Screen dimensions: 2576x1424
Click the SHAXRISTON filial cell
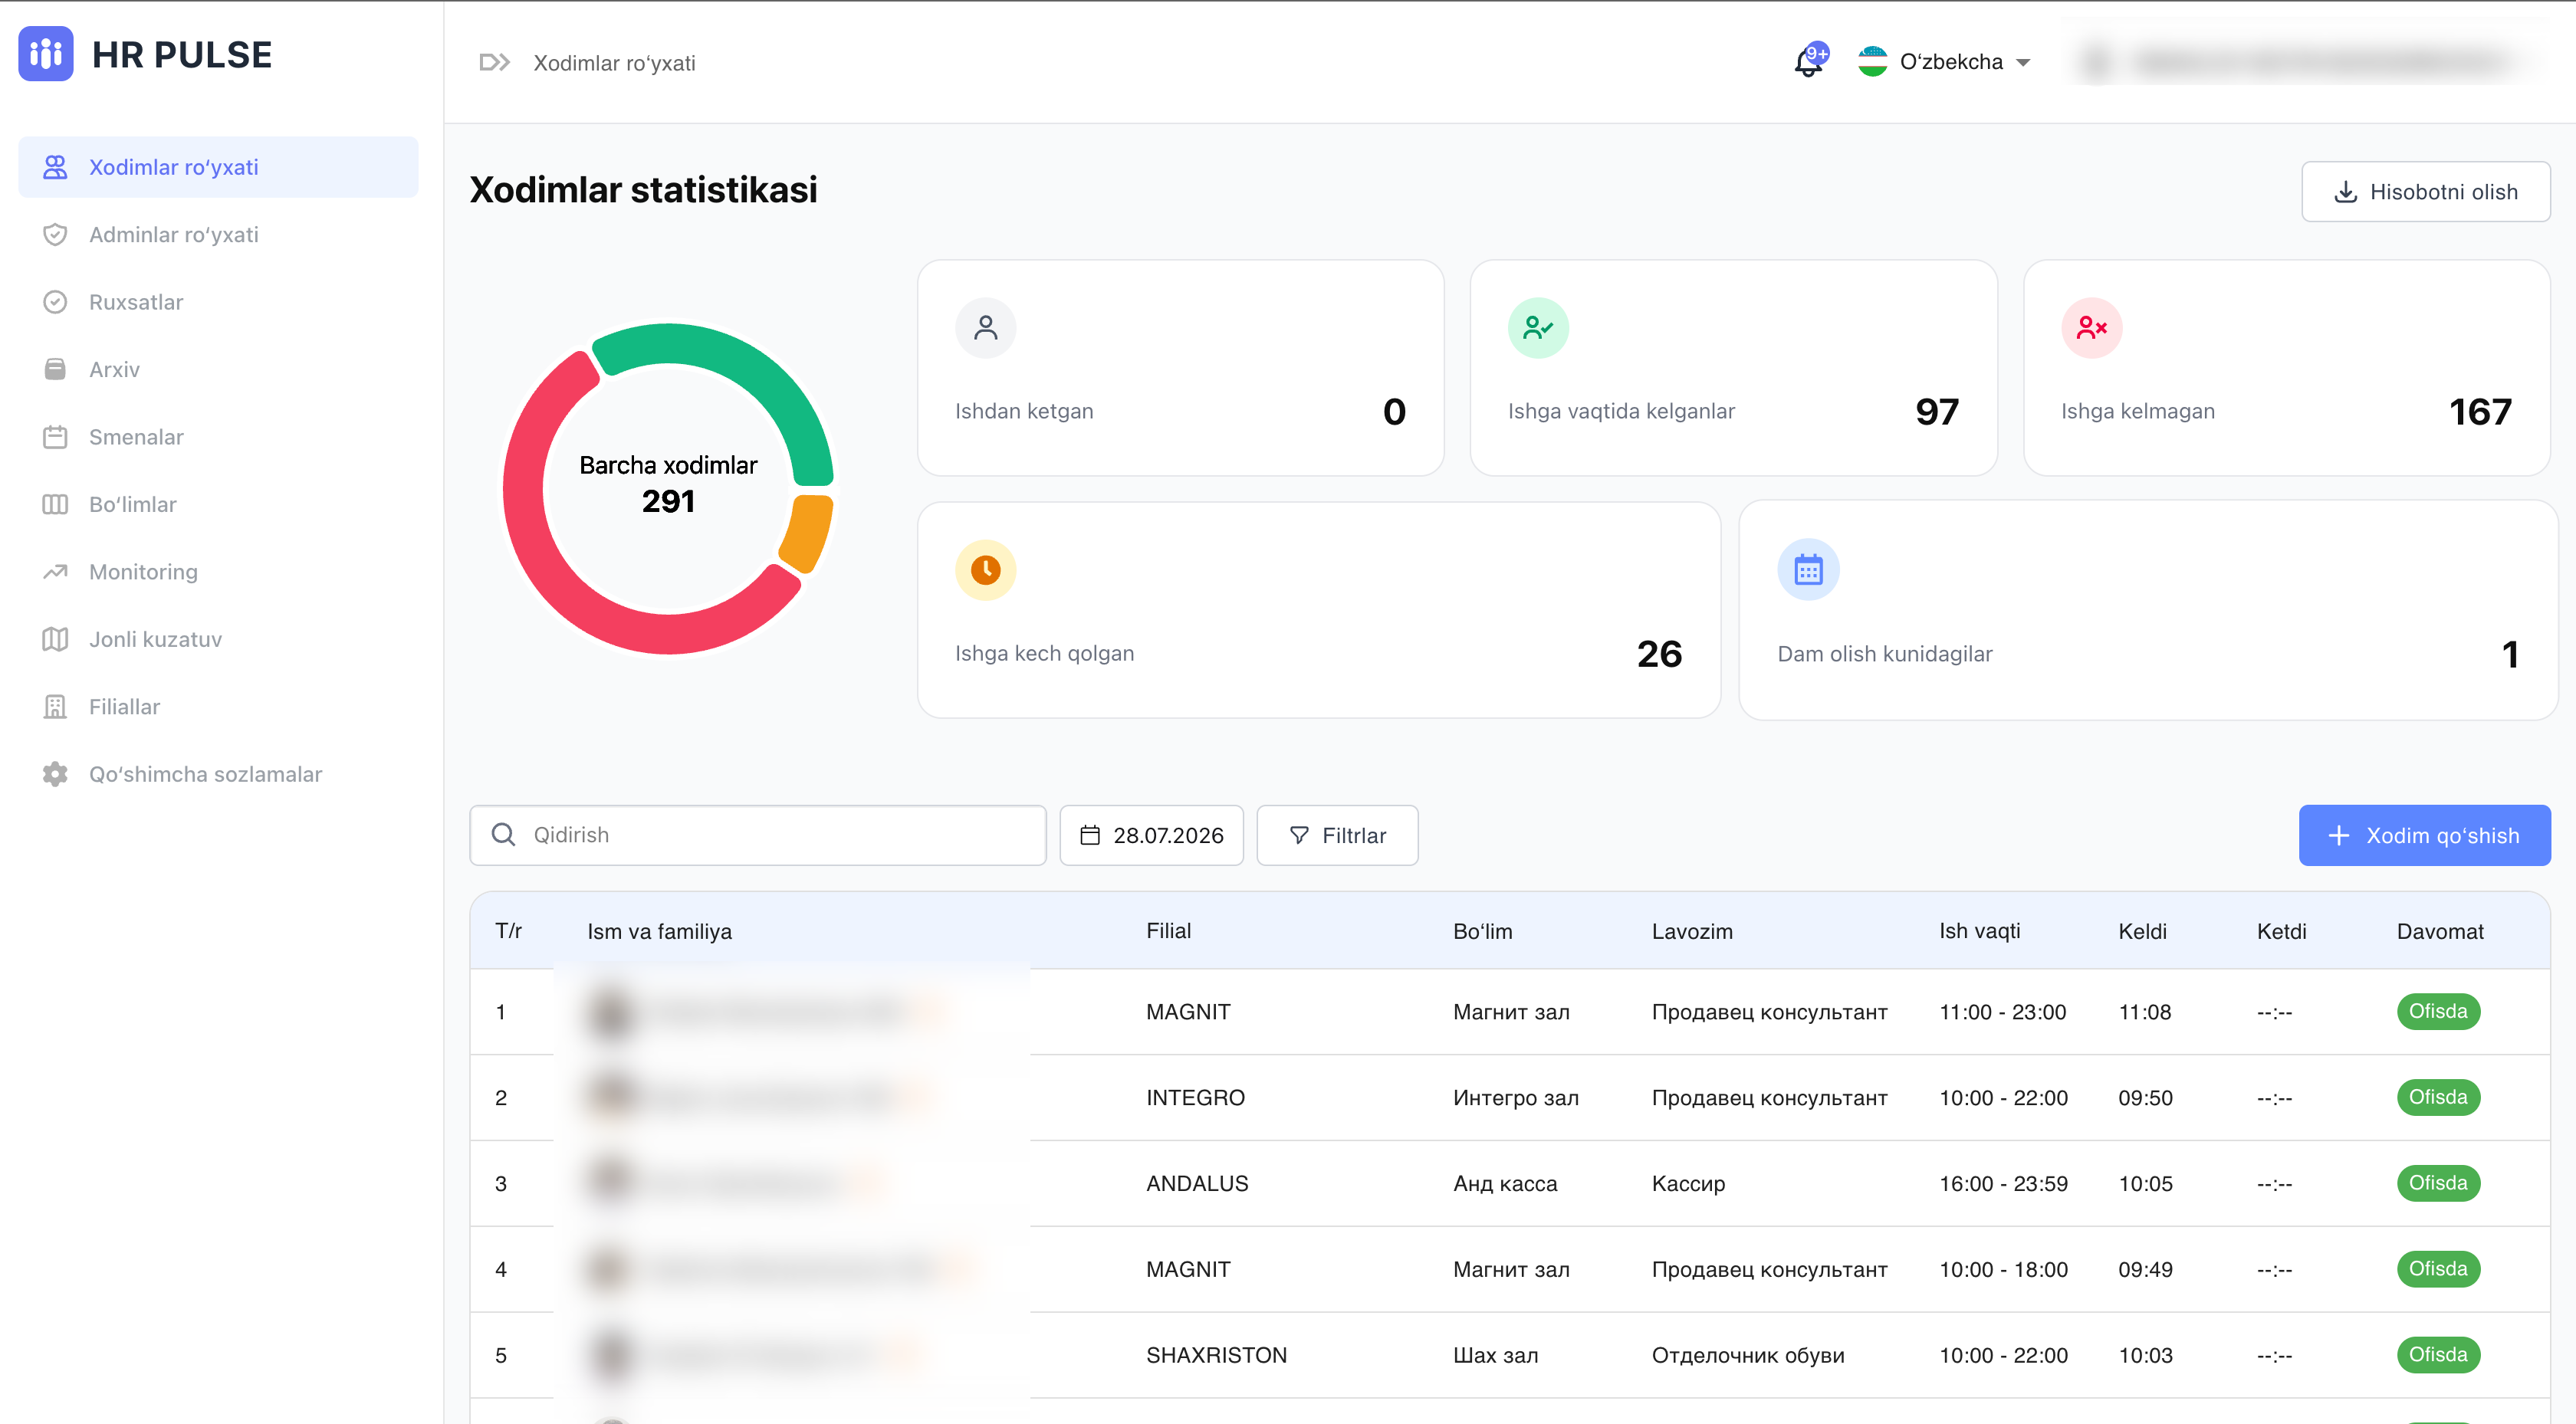(x=1216, y=1355)
